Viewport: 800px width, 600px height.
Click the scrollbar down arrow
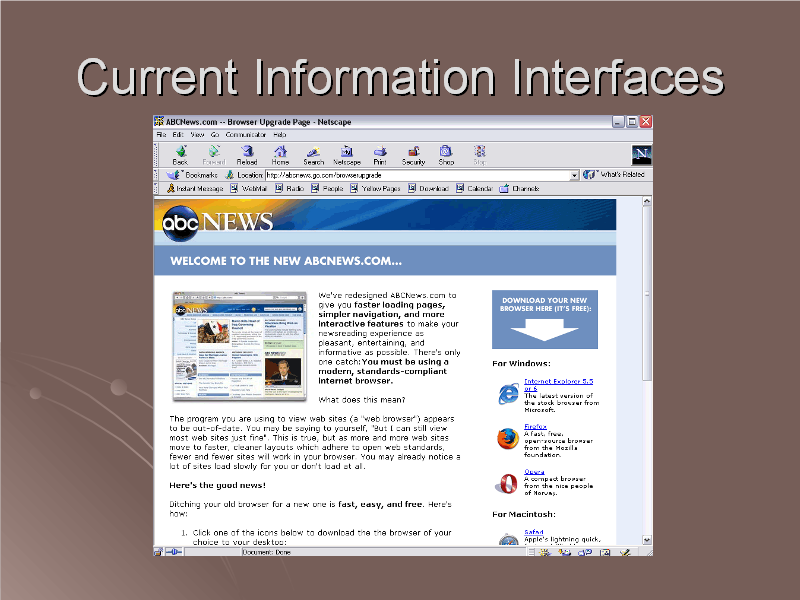[x=647, y=540]
